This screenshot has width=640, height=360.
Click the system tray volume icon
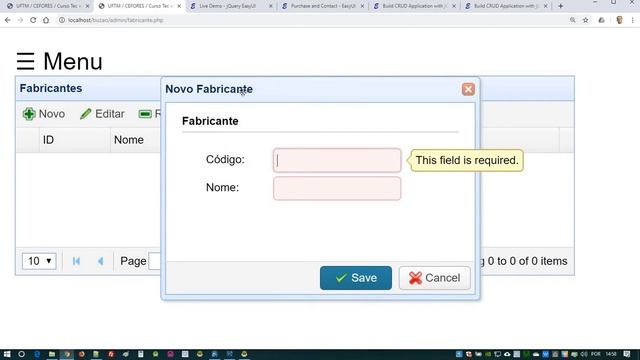coord(584,354)
